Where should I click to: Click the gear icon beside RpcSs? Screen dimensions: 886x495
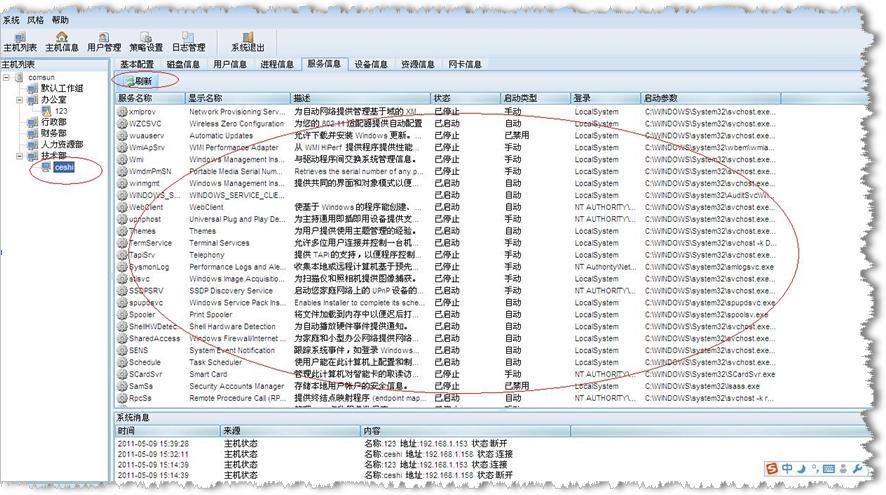[x=122, y=398]
